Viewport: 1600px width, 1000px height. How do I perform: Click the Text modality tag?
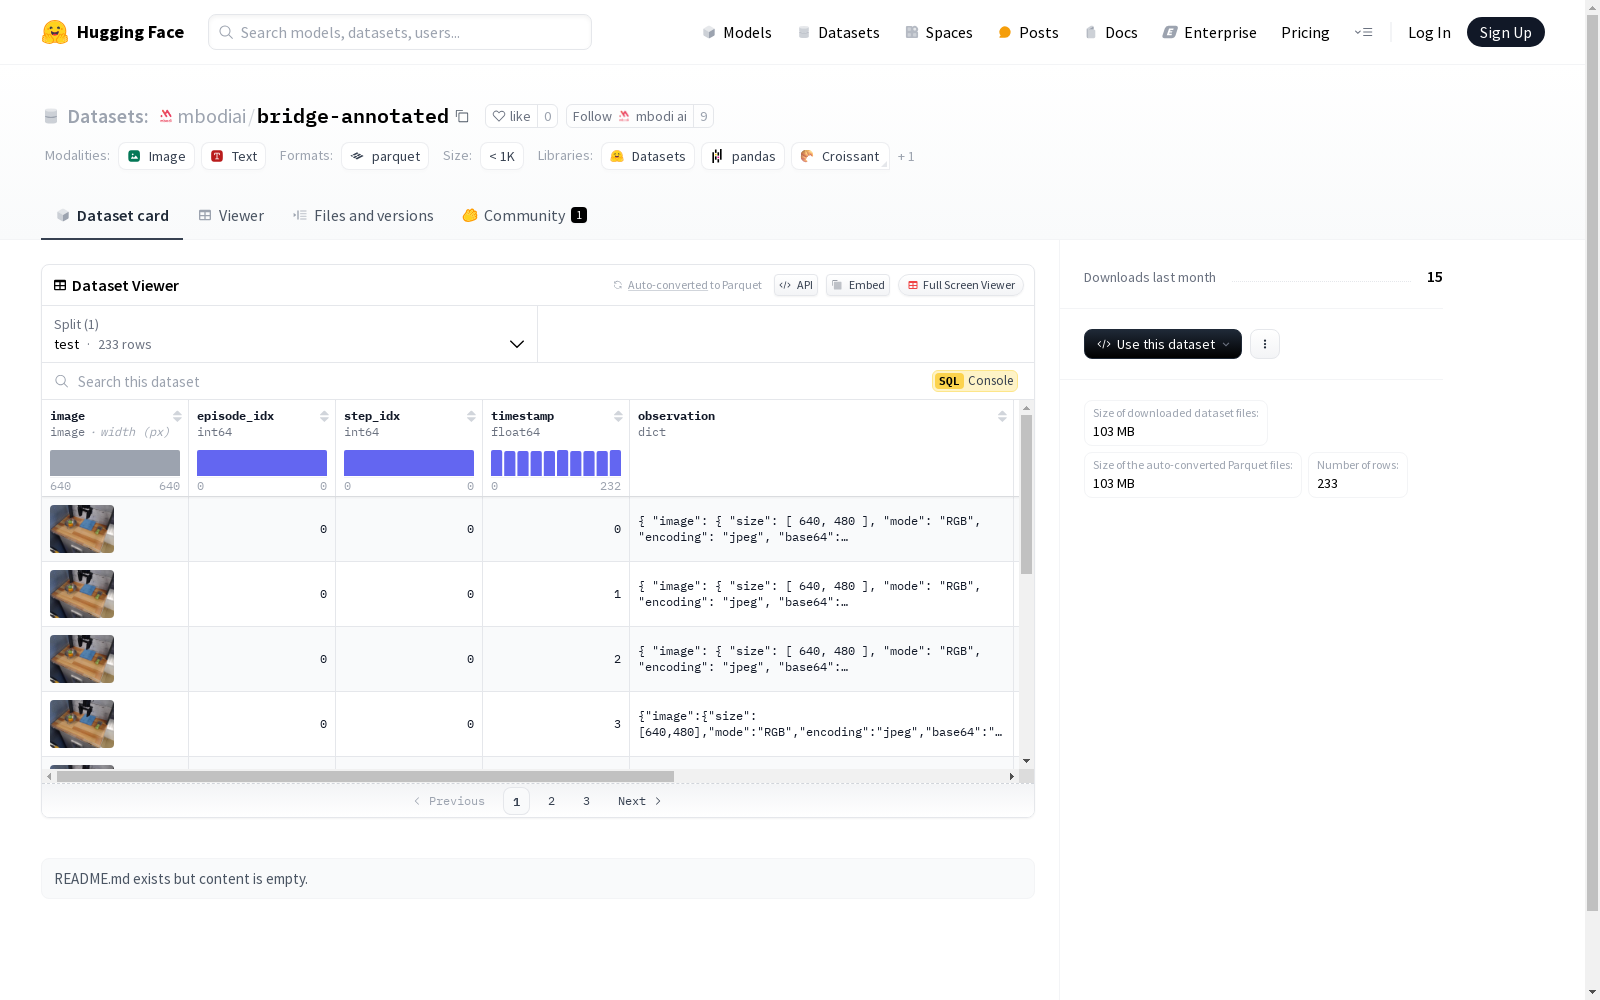(234, 156)
